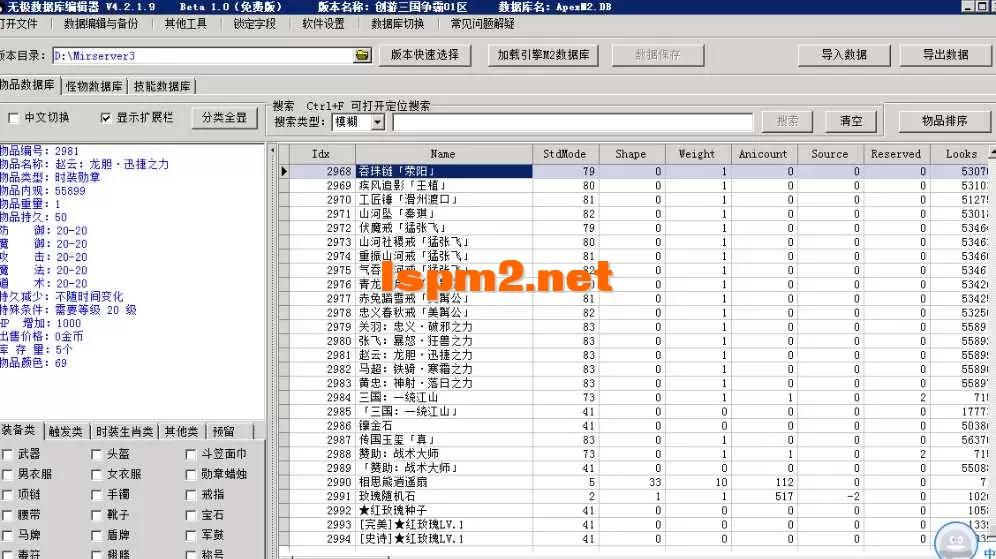The image size is (996, 559).
Task: Select the 触发类 category tab
Action: (66, 432)
